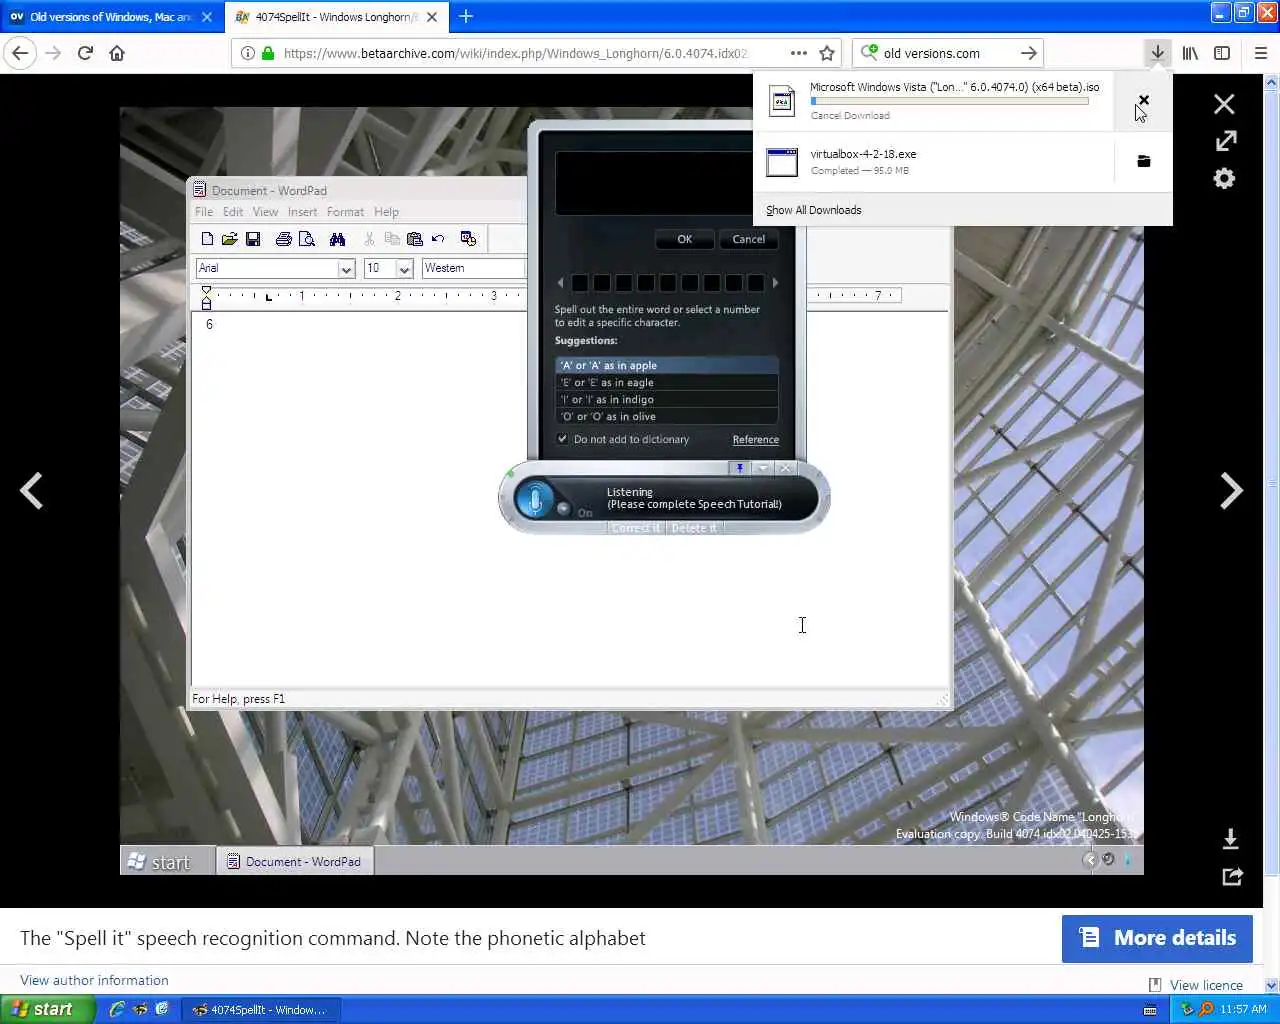Image resolution: width=1280 pixels, height=1024 pixels.
Task: Open the Firefox hamburger menu
Action: pos(1260,53)
